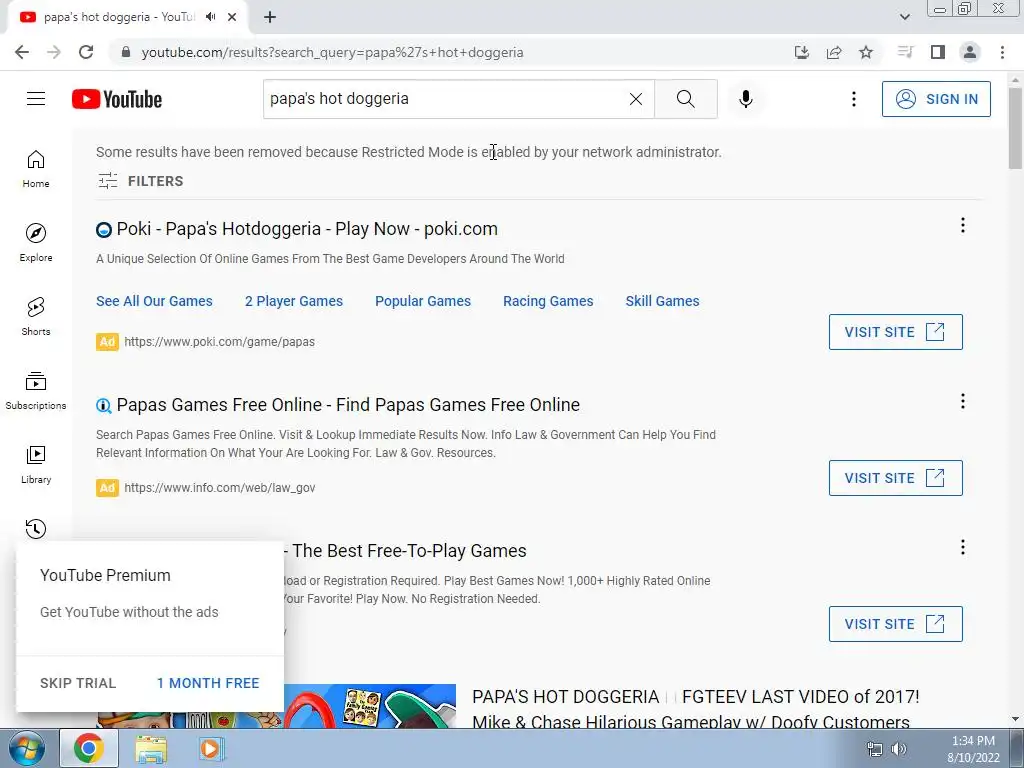Open History clock icon in sidebar
This screenshot has width=1024, height=768.
pyautogui.click(x=36, y=528)
